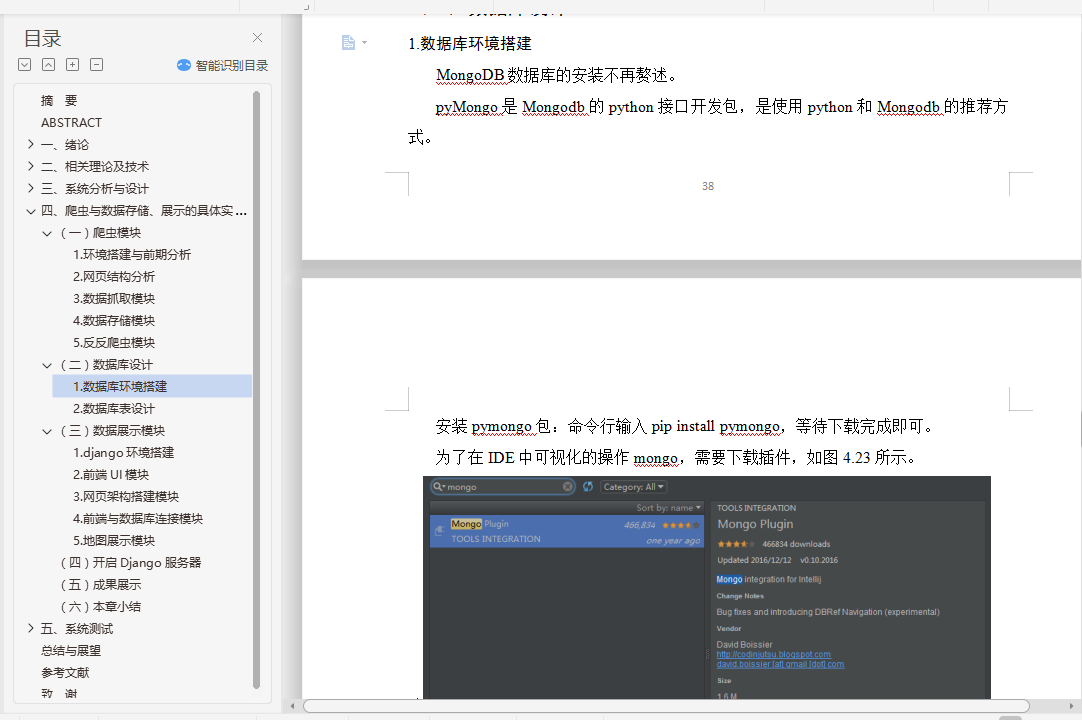The width and height of the screenshot is (1082, 720).
Task: Click the right arrow of horizontal scrollbar
Action: [x=1071, y=706]
